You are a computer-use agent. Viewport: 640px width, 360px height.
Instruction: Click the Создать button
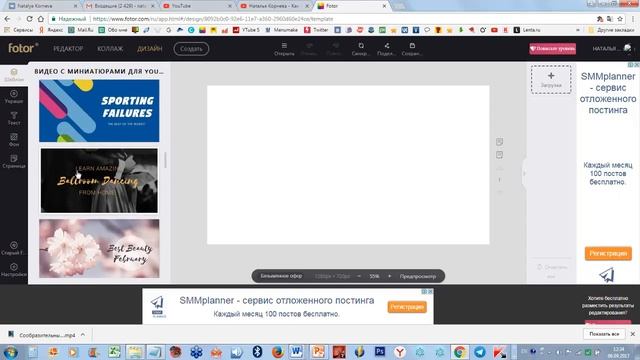pos(191,49)
